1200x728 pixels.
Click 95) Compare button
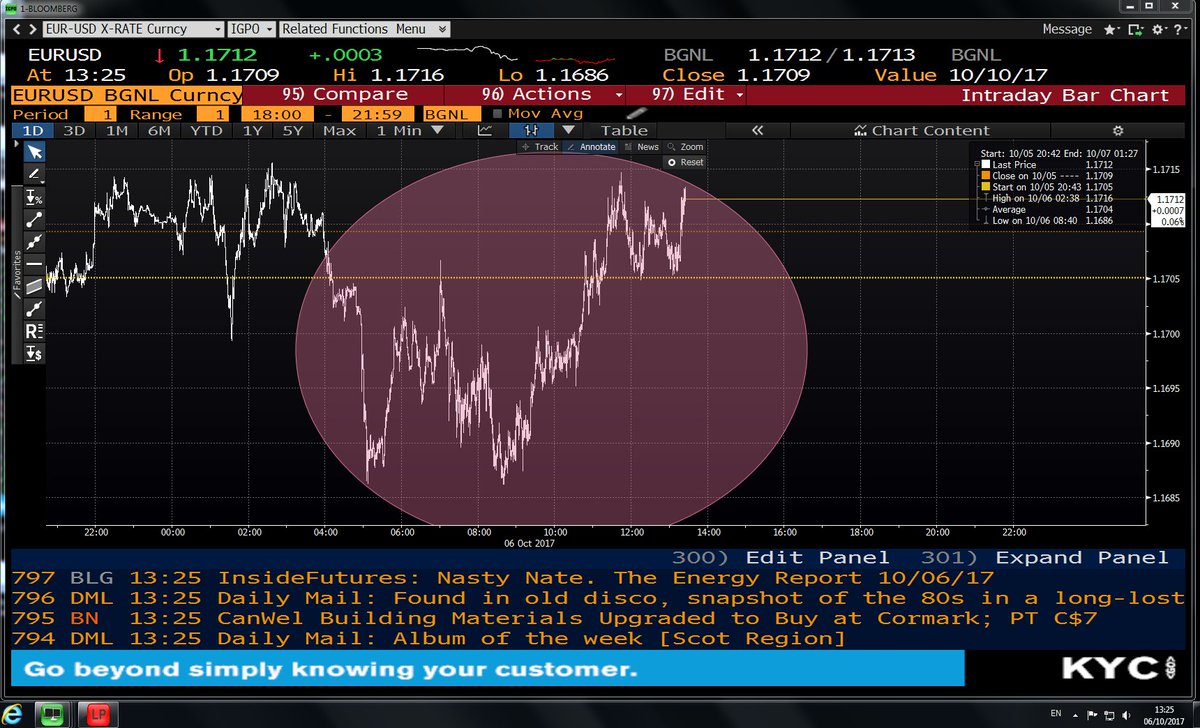click(345, 95)
